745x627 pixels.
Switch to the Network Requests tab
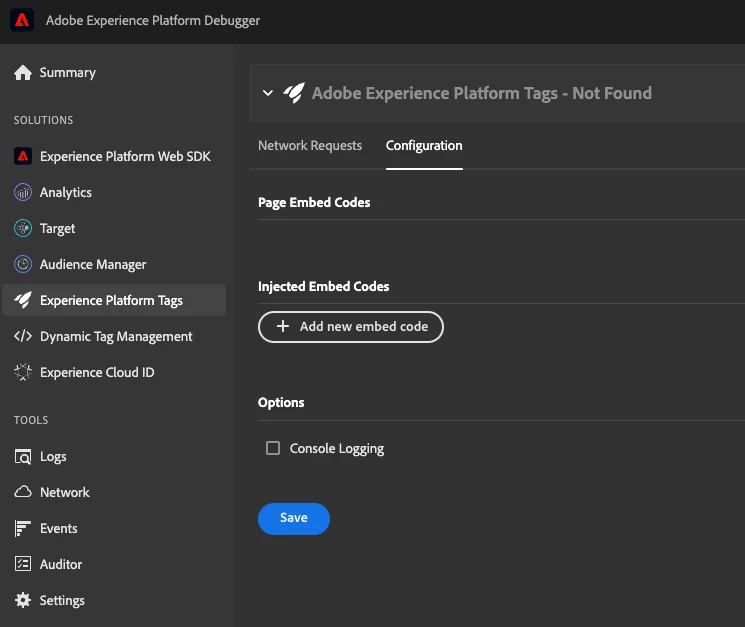tap(310, 145)
